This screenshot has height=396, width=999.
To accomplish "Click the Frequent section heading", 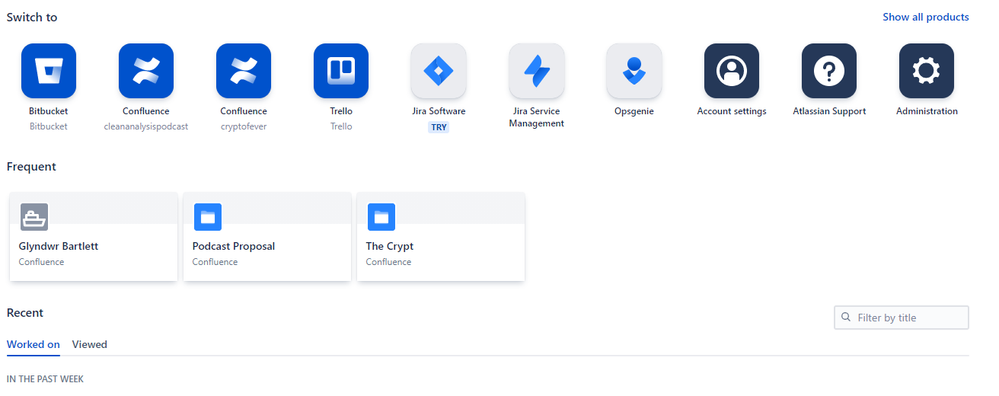I will point(31,167).
